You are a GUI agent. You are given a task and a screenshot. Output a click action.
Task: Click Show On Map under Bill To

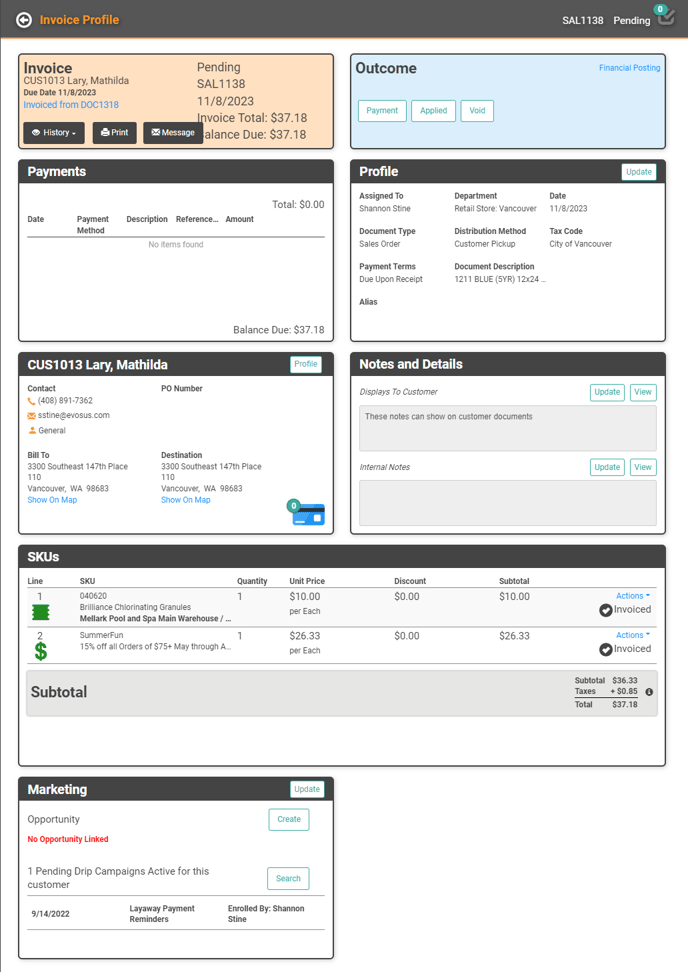click(x=52, y=500)
